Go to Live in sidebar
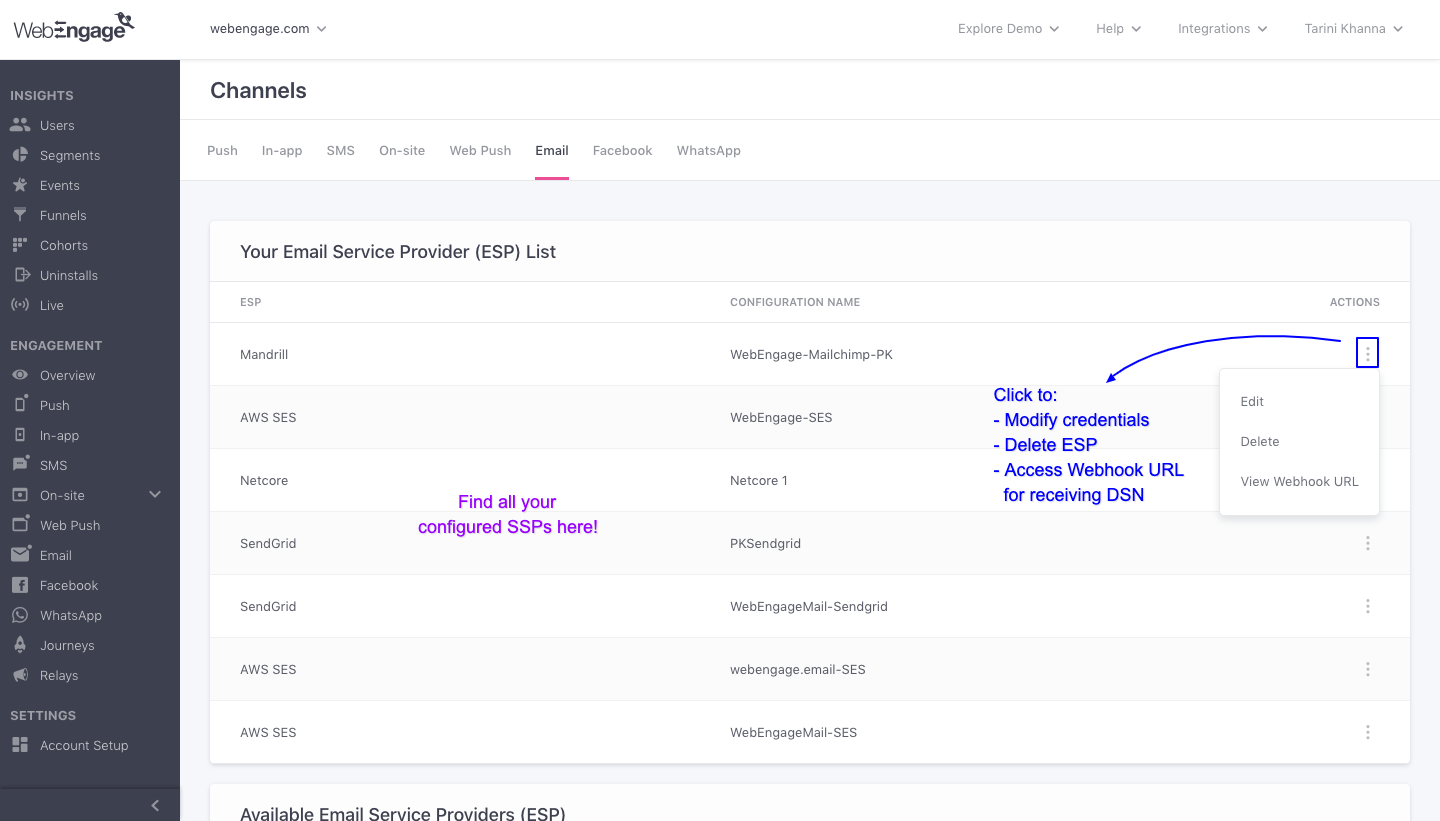The height and width of the screenshot is (821, 1440). tap(52, 305)
